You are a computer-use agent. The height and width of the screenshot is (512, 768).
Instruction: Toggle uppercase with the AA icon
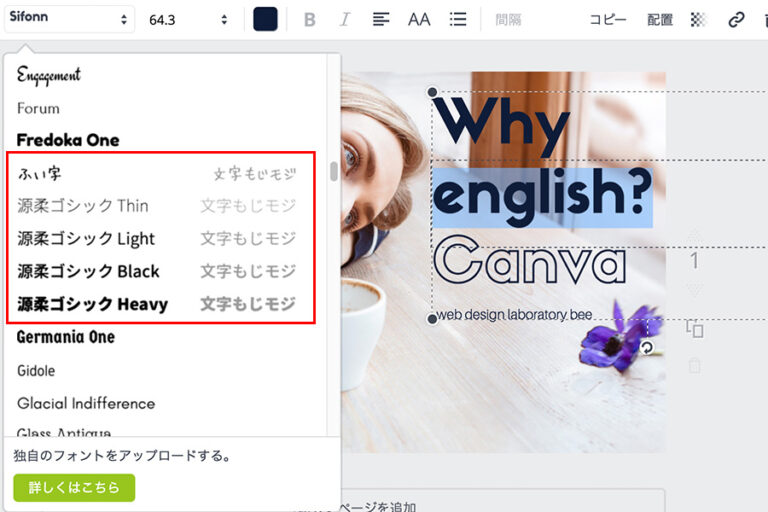[x=419, y=20]
